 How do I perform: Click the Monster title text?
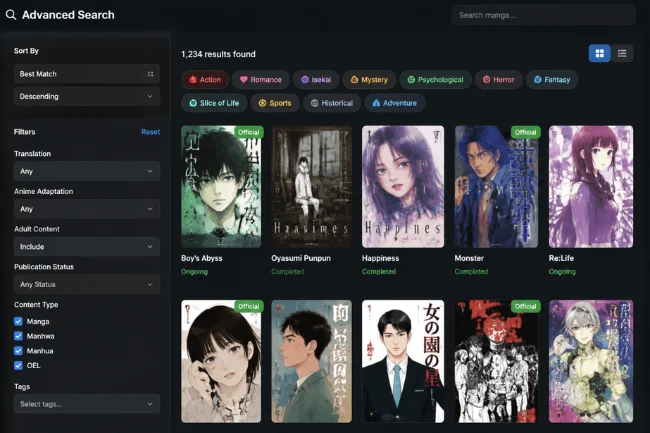[x=469, y=258]
